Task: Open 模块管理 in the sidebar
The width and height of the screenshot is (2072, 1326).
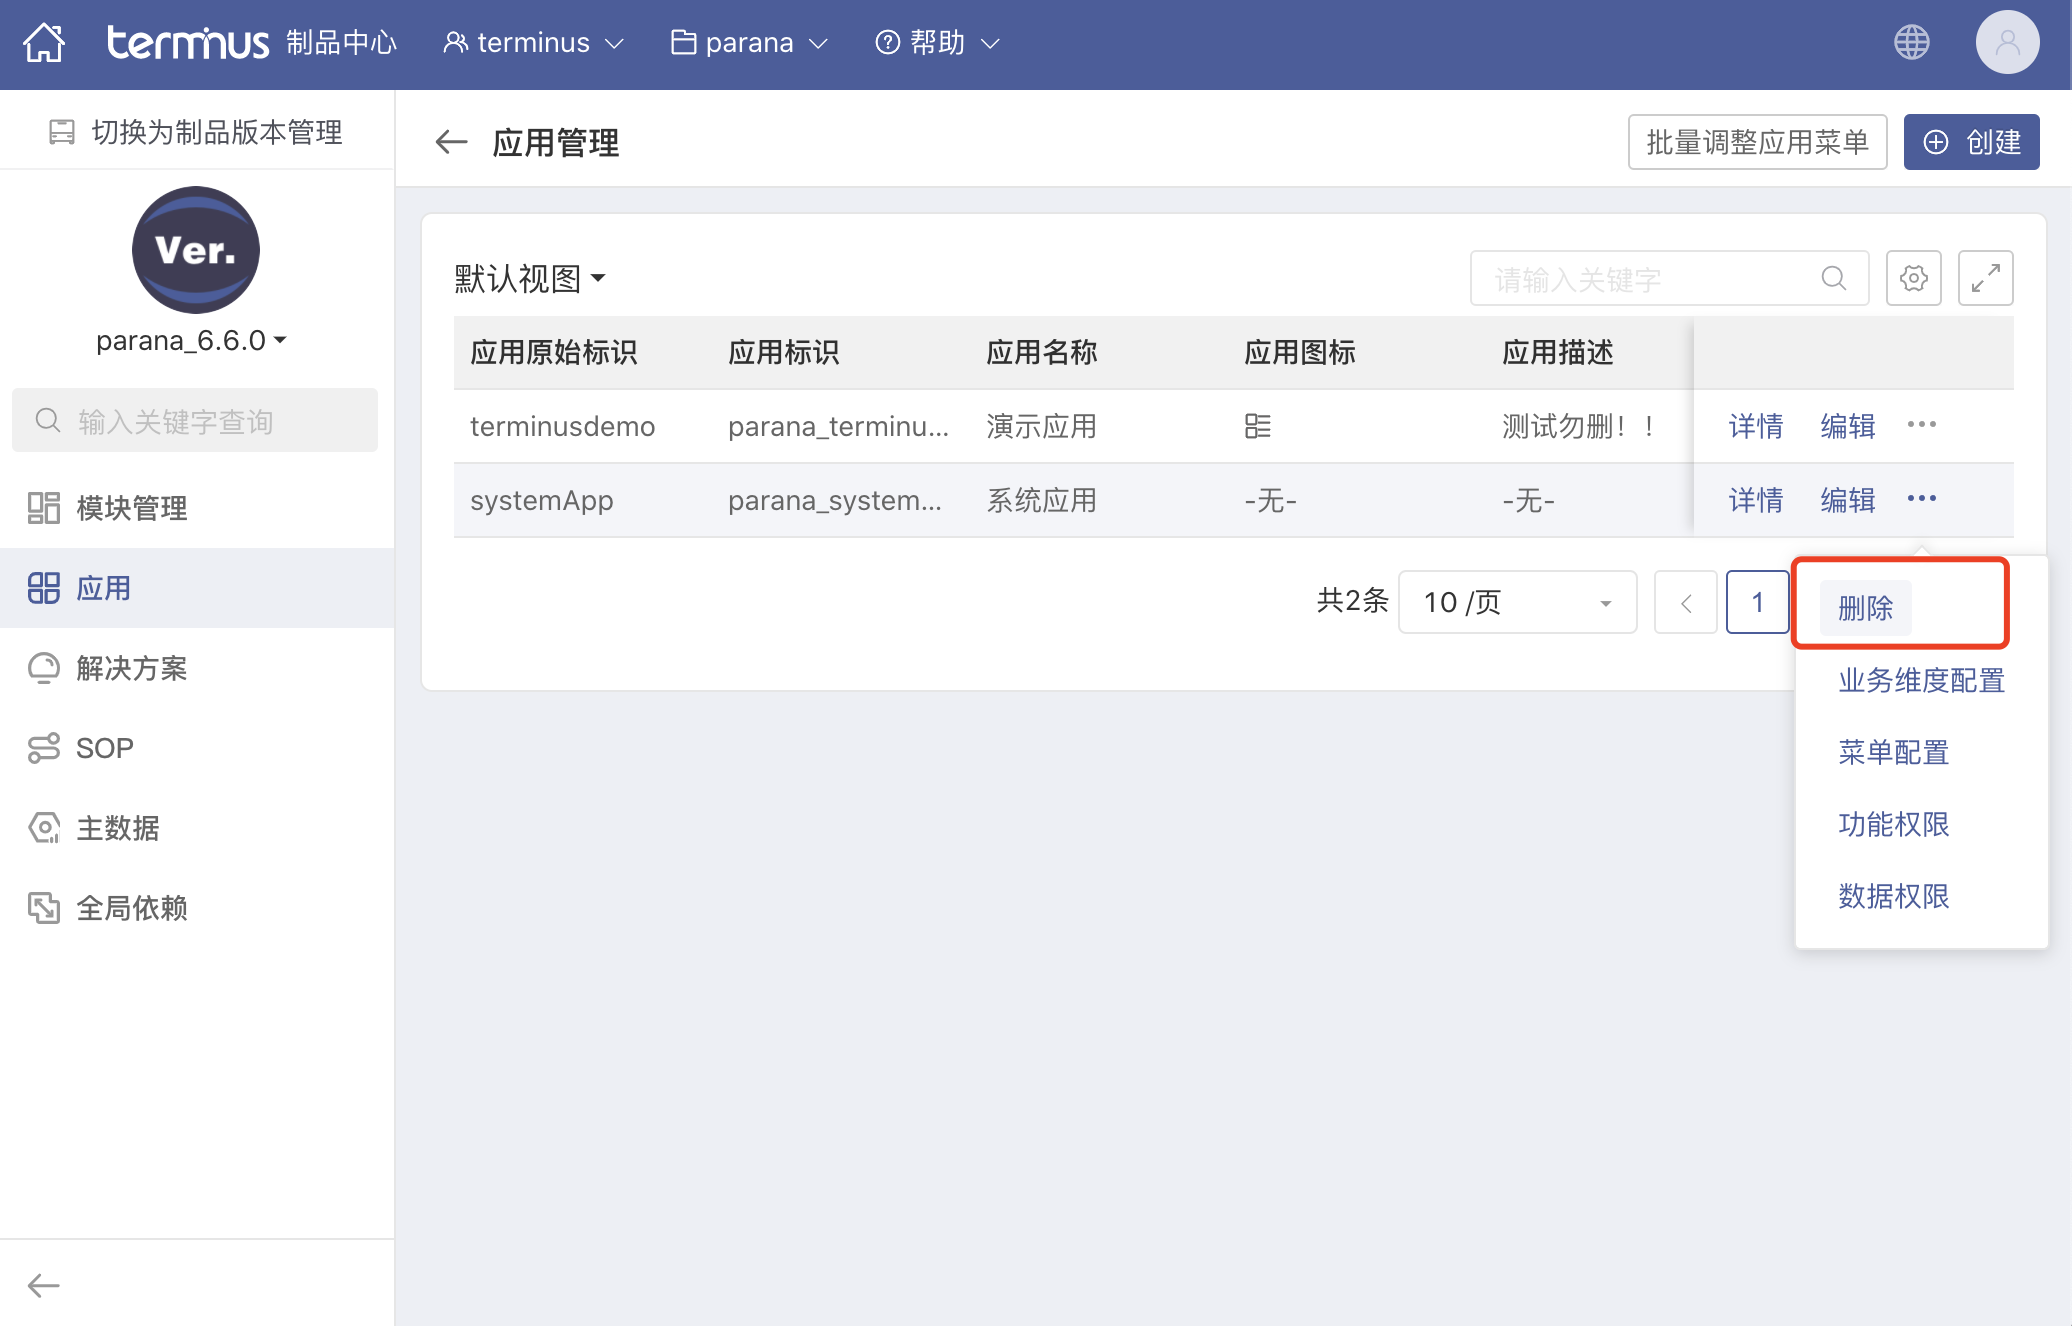Action: click(x=197, y=508)
